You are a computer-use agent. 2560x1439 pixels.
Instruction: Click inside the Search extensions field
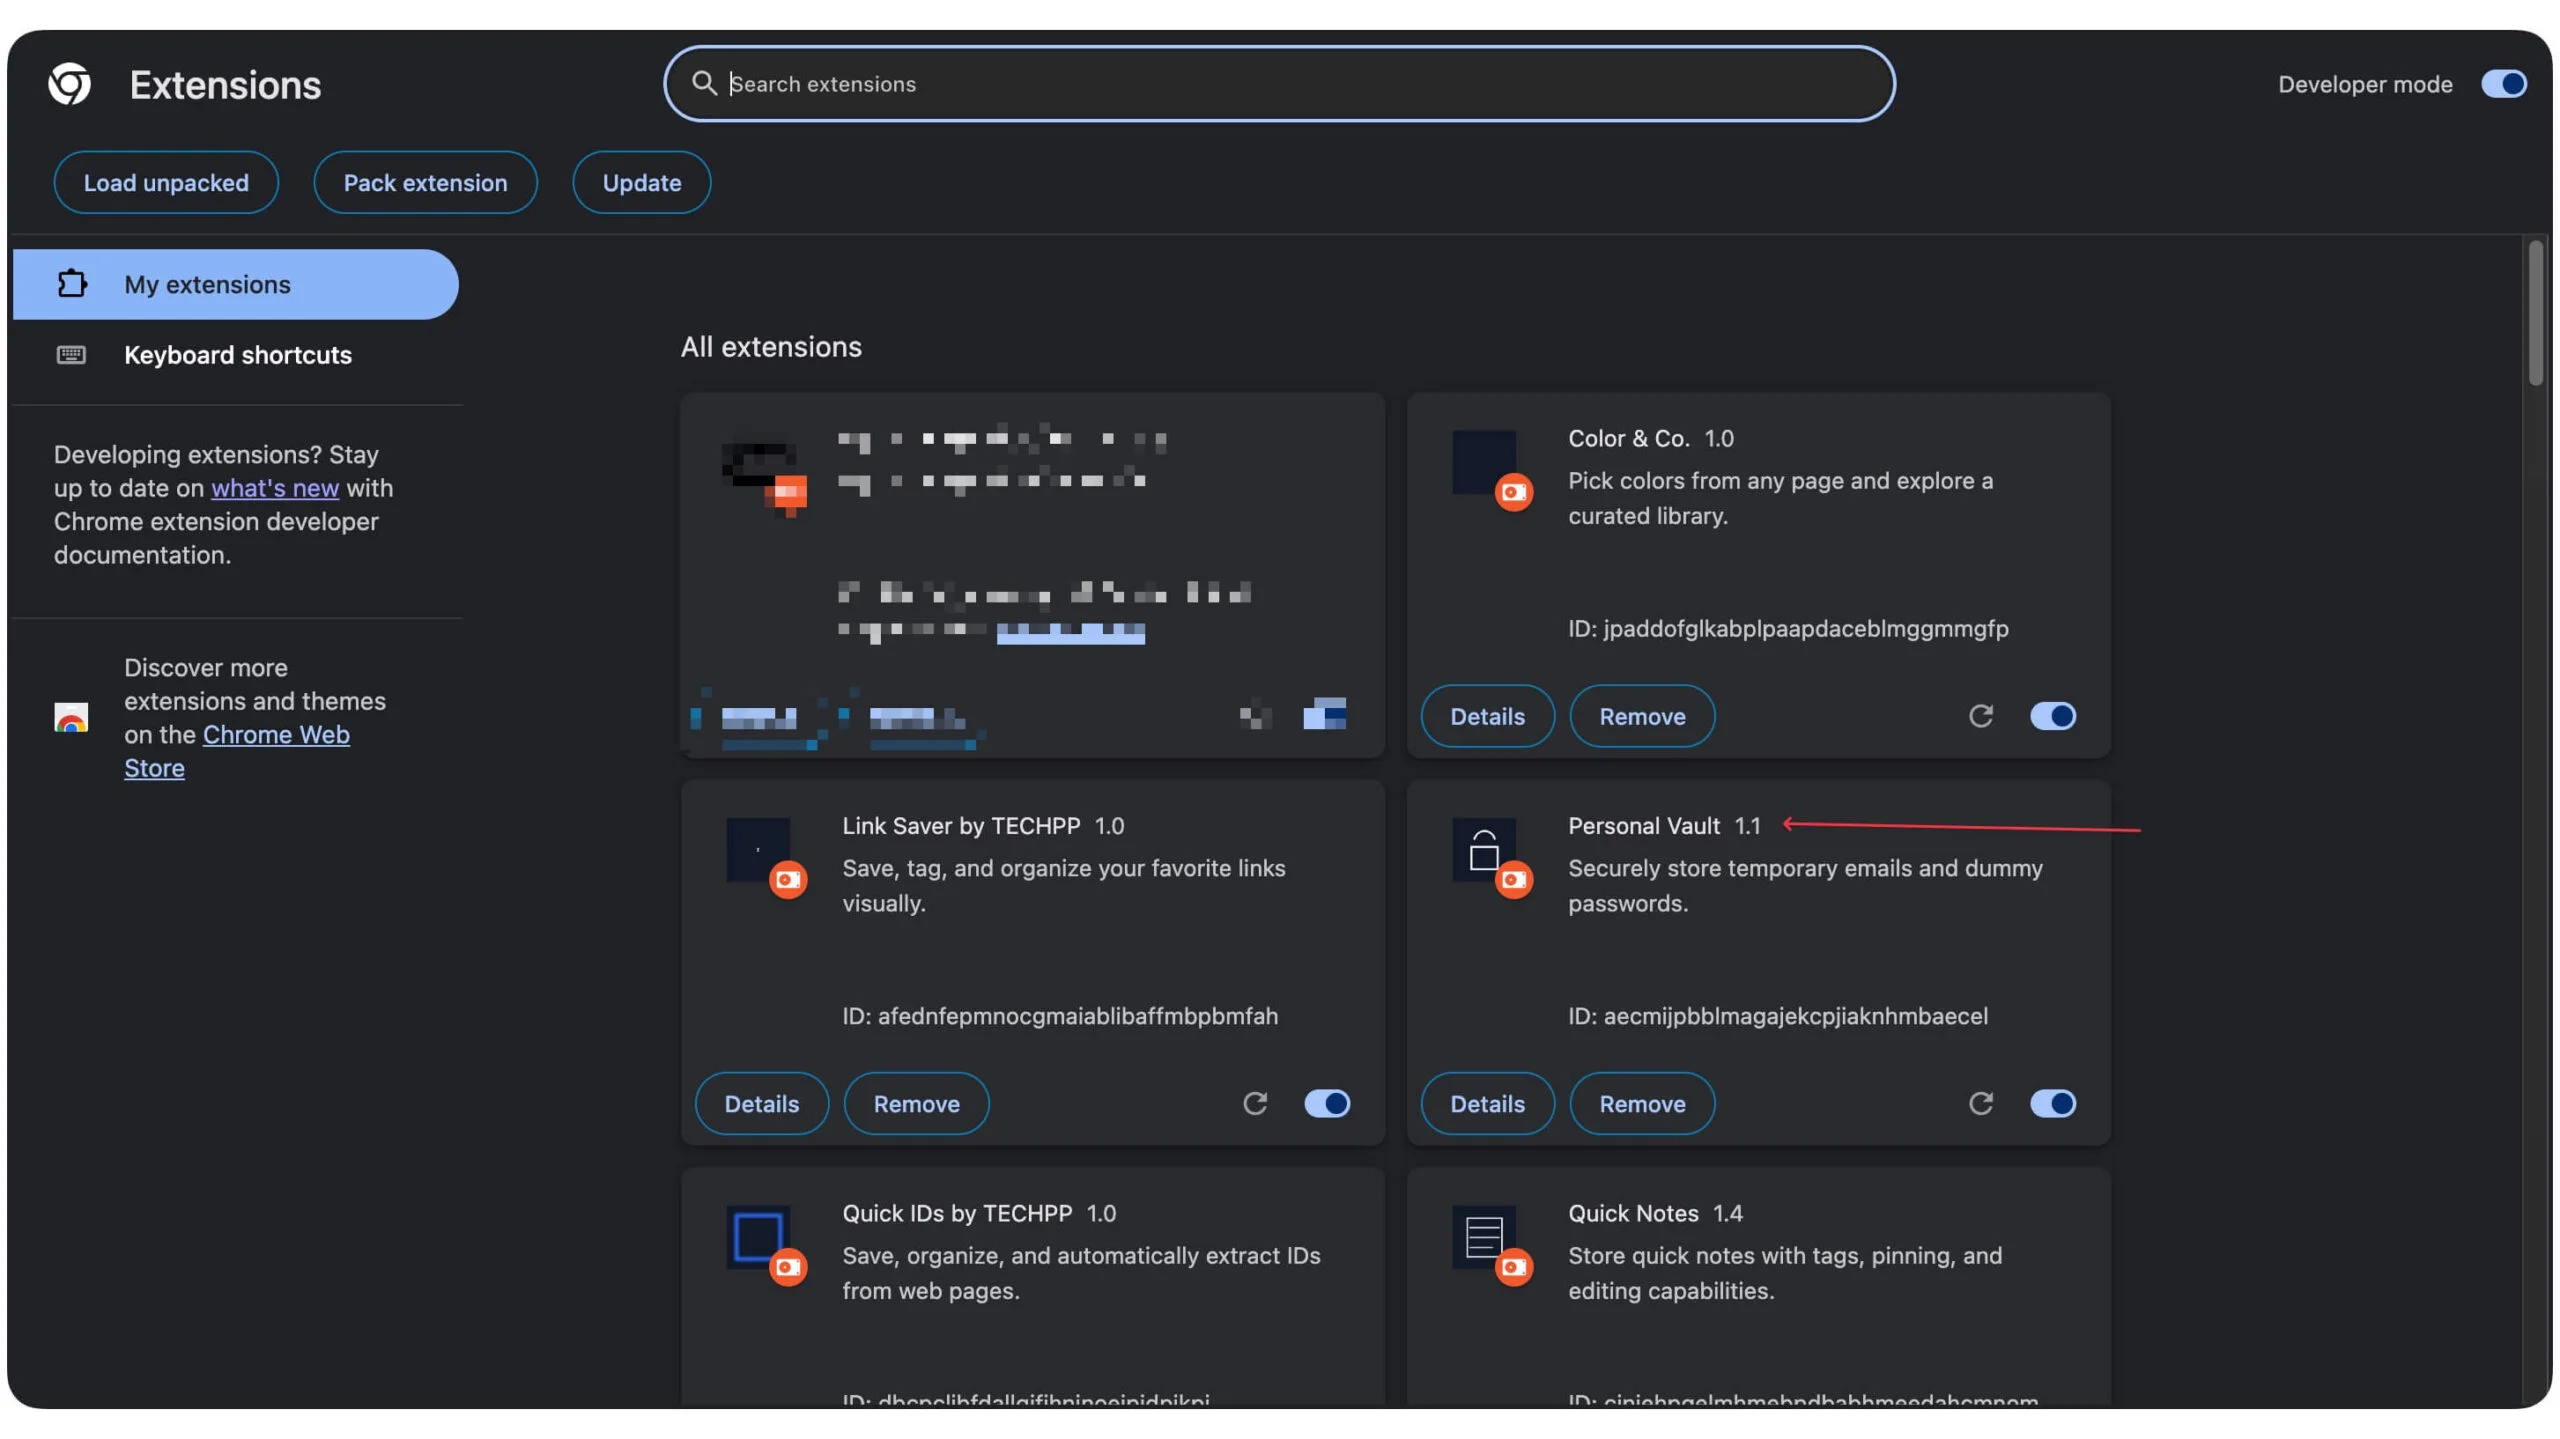[1280, 84]
